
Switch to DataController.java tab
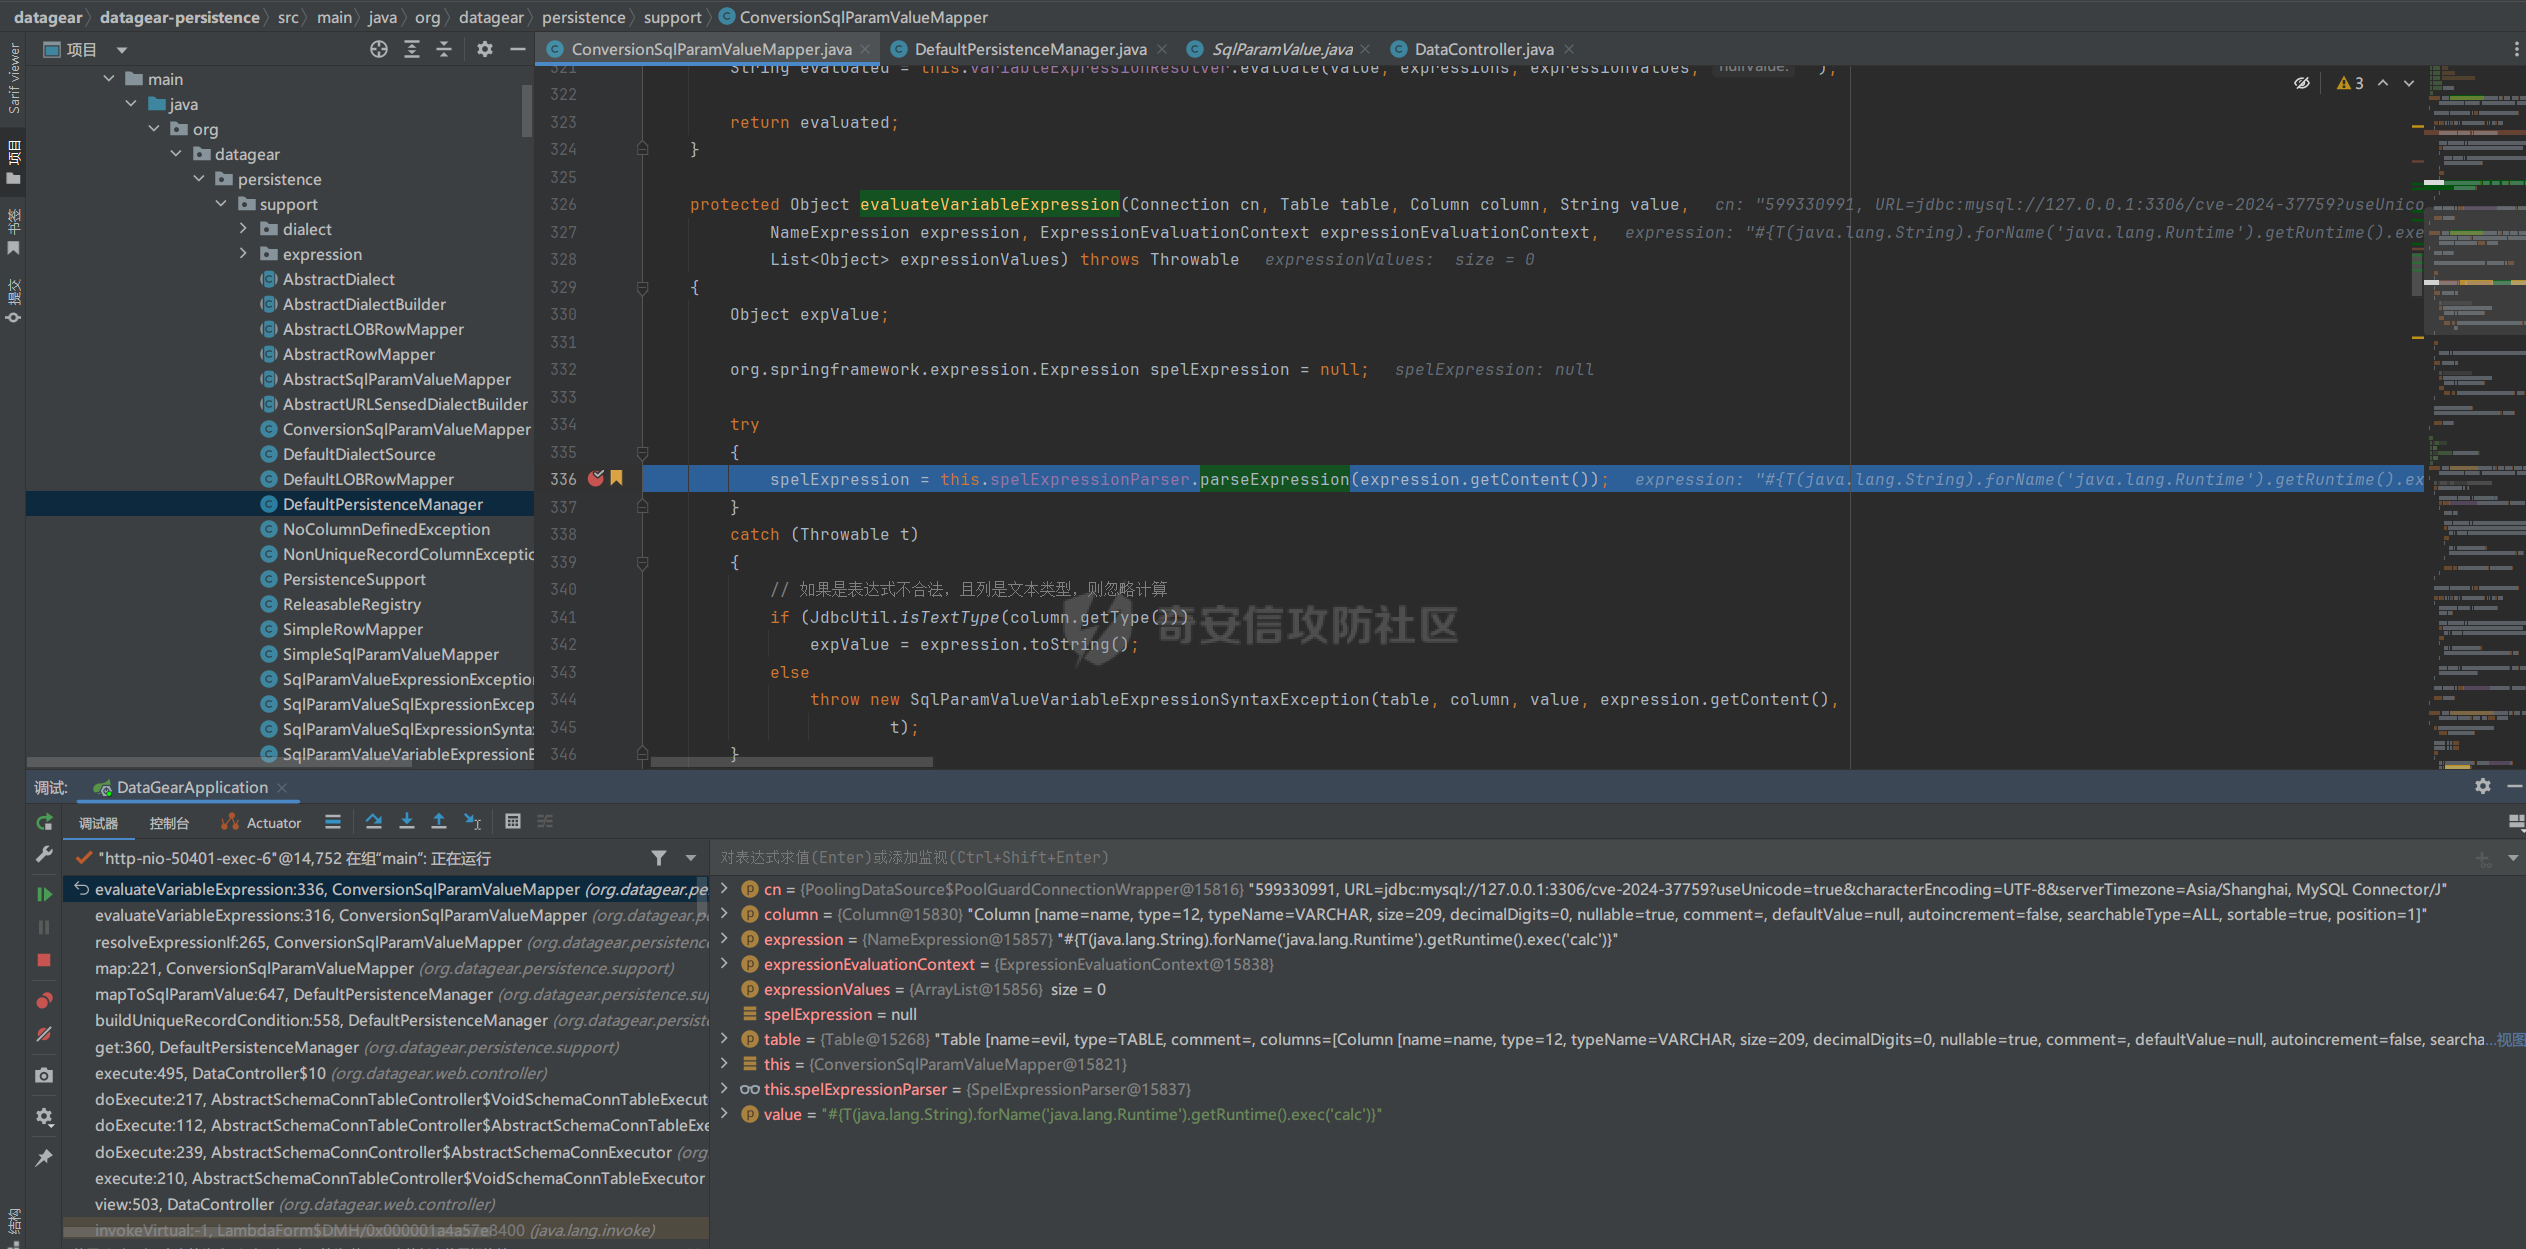click(1484, 49)
